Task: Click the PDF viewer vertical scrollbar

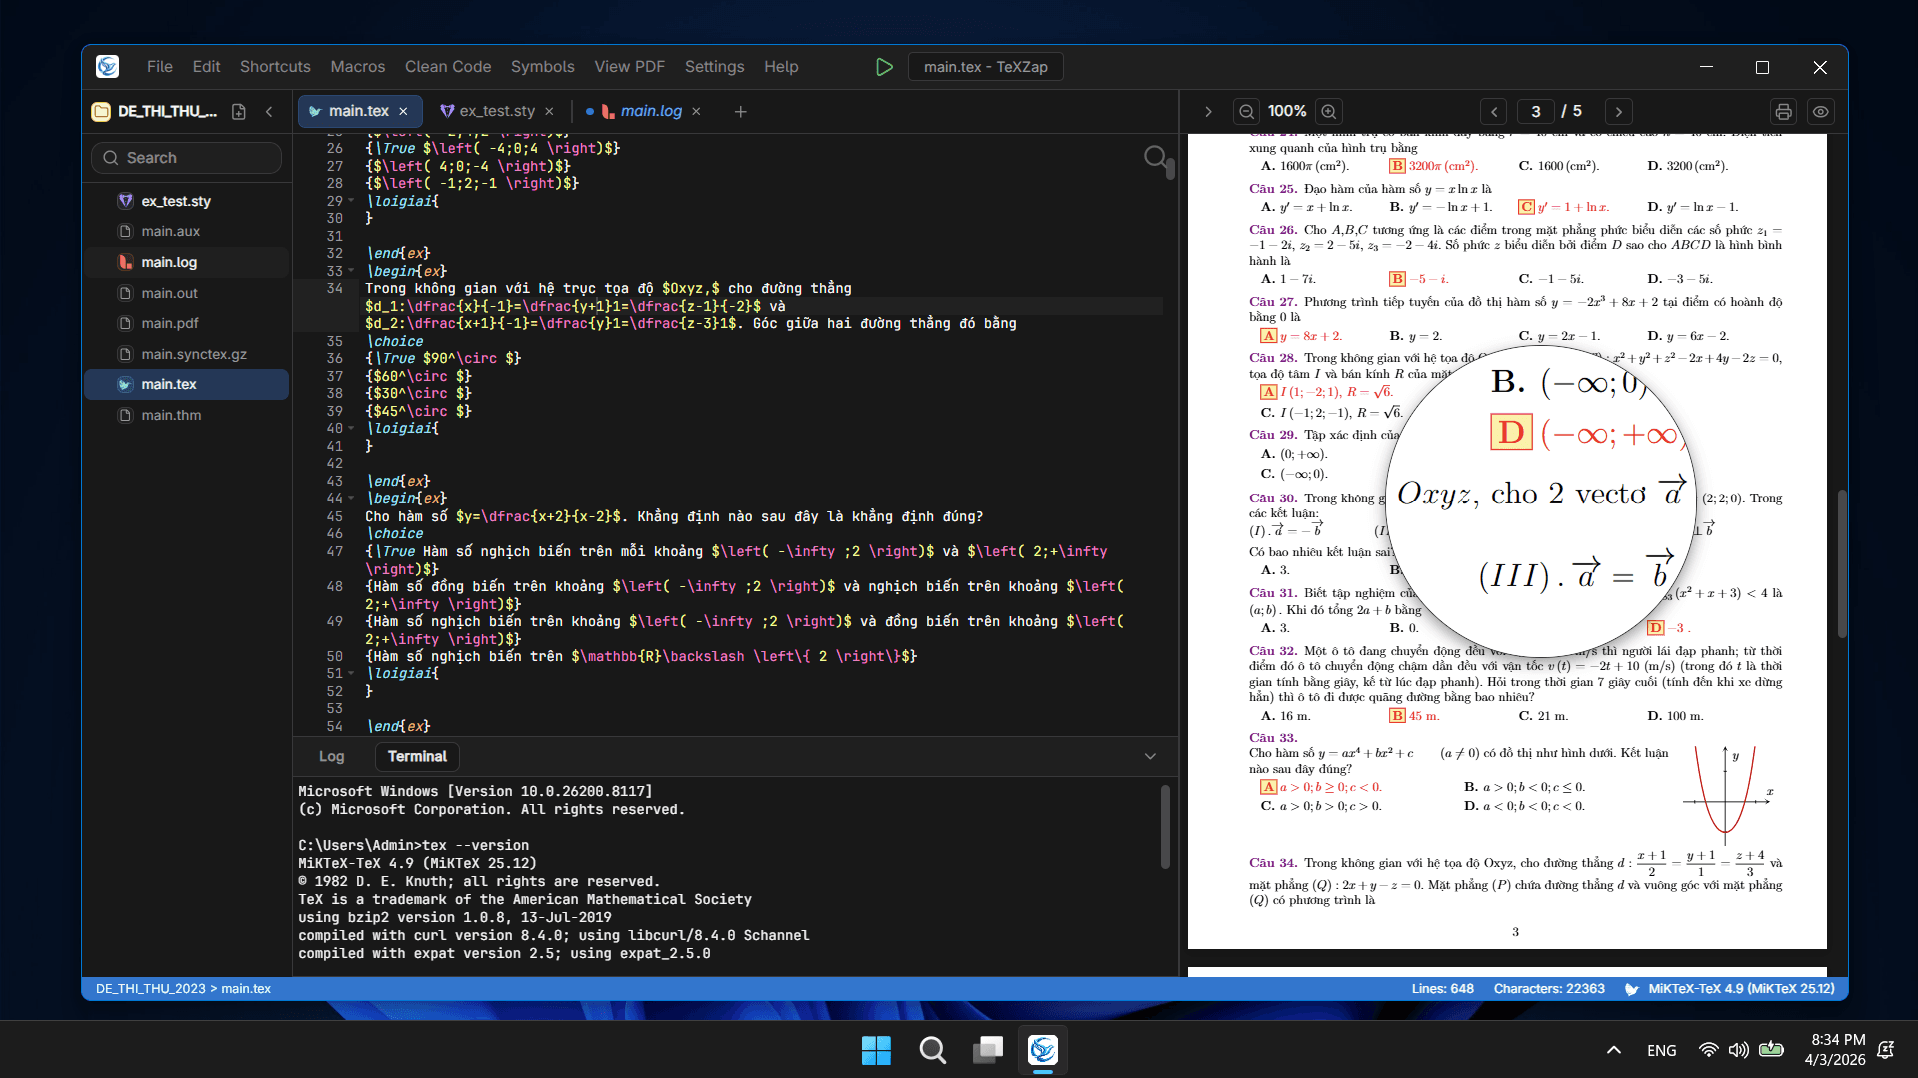Action: pos(1842,564)
